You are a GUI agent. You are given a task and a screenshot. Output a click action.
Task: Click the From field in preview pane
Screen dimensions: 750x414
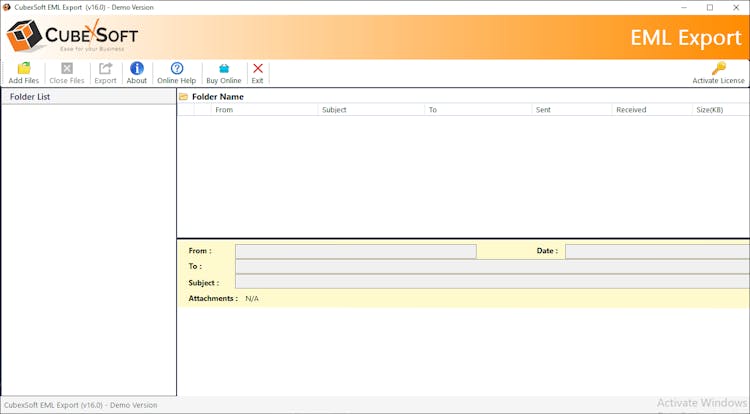pos(355,251)
